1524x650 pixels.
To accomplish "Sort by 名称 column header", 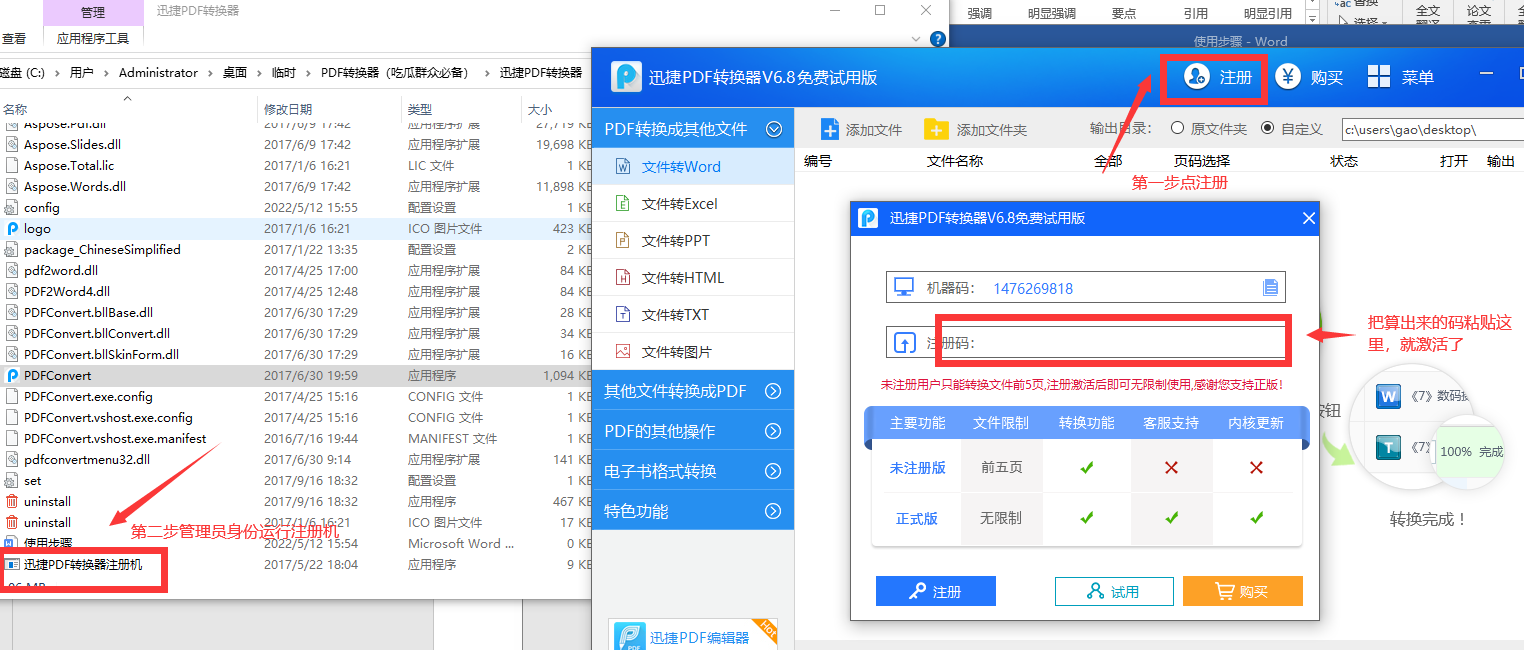I will click(x=15, y=109).
